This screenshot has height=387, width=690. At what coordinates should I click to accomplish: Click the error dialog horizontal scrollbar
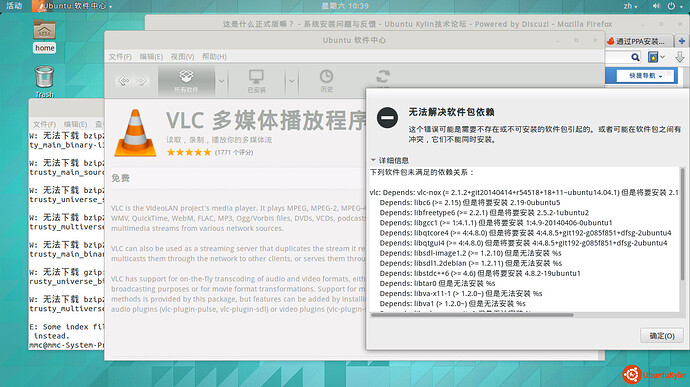(472, 315)
